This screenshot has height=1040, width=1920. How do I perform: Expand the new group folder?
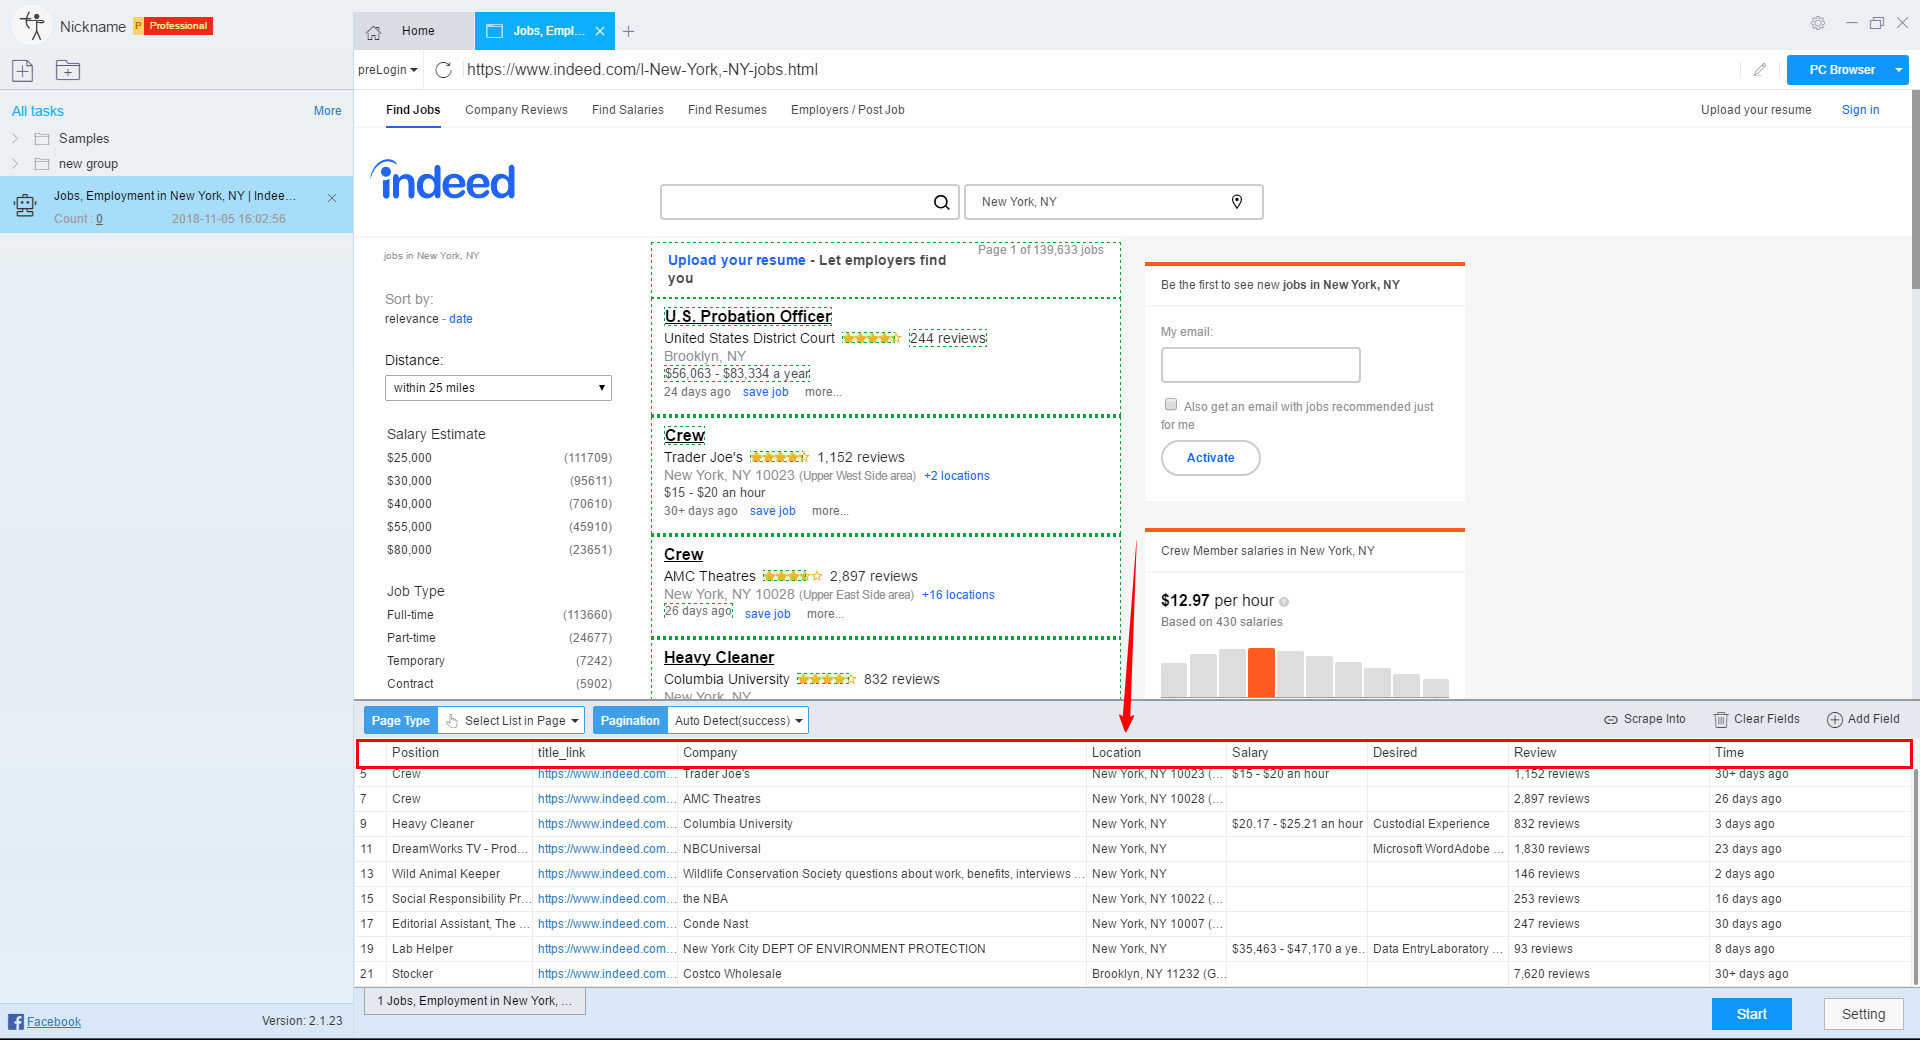pyautogui.click(x=15, y=163)
